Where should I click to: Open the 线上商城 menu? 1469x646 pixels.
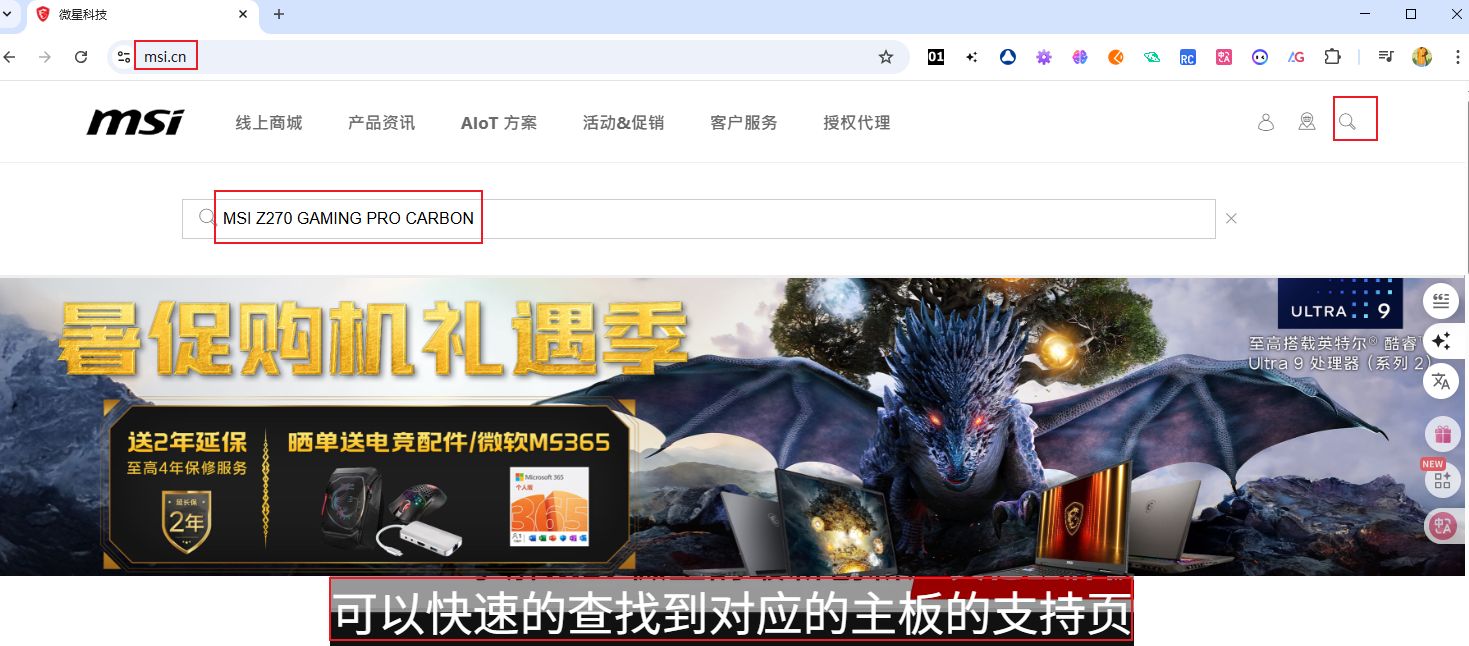tap(269, 123)
